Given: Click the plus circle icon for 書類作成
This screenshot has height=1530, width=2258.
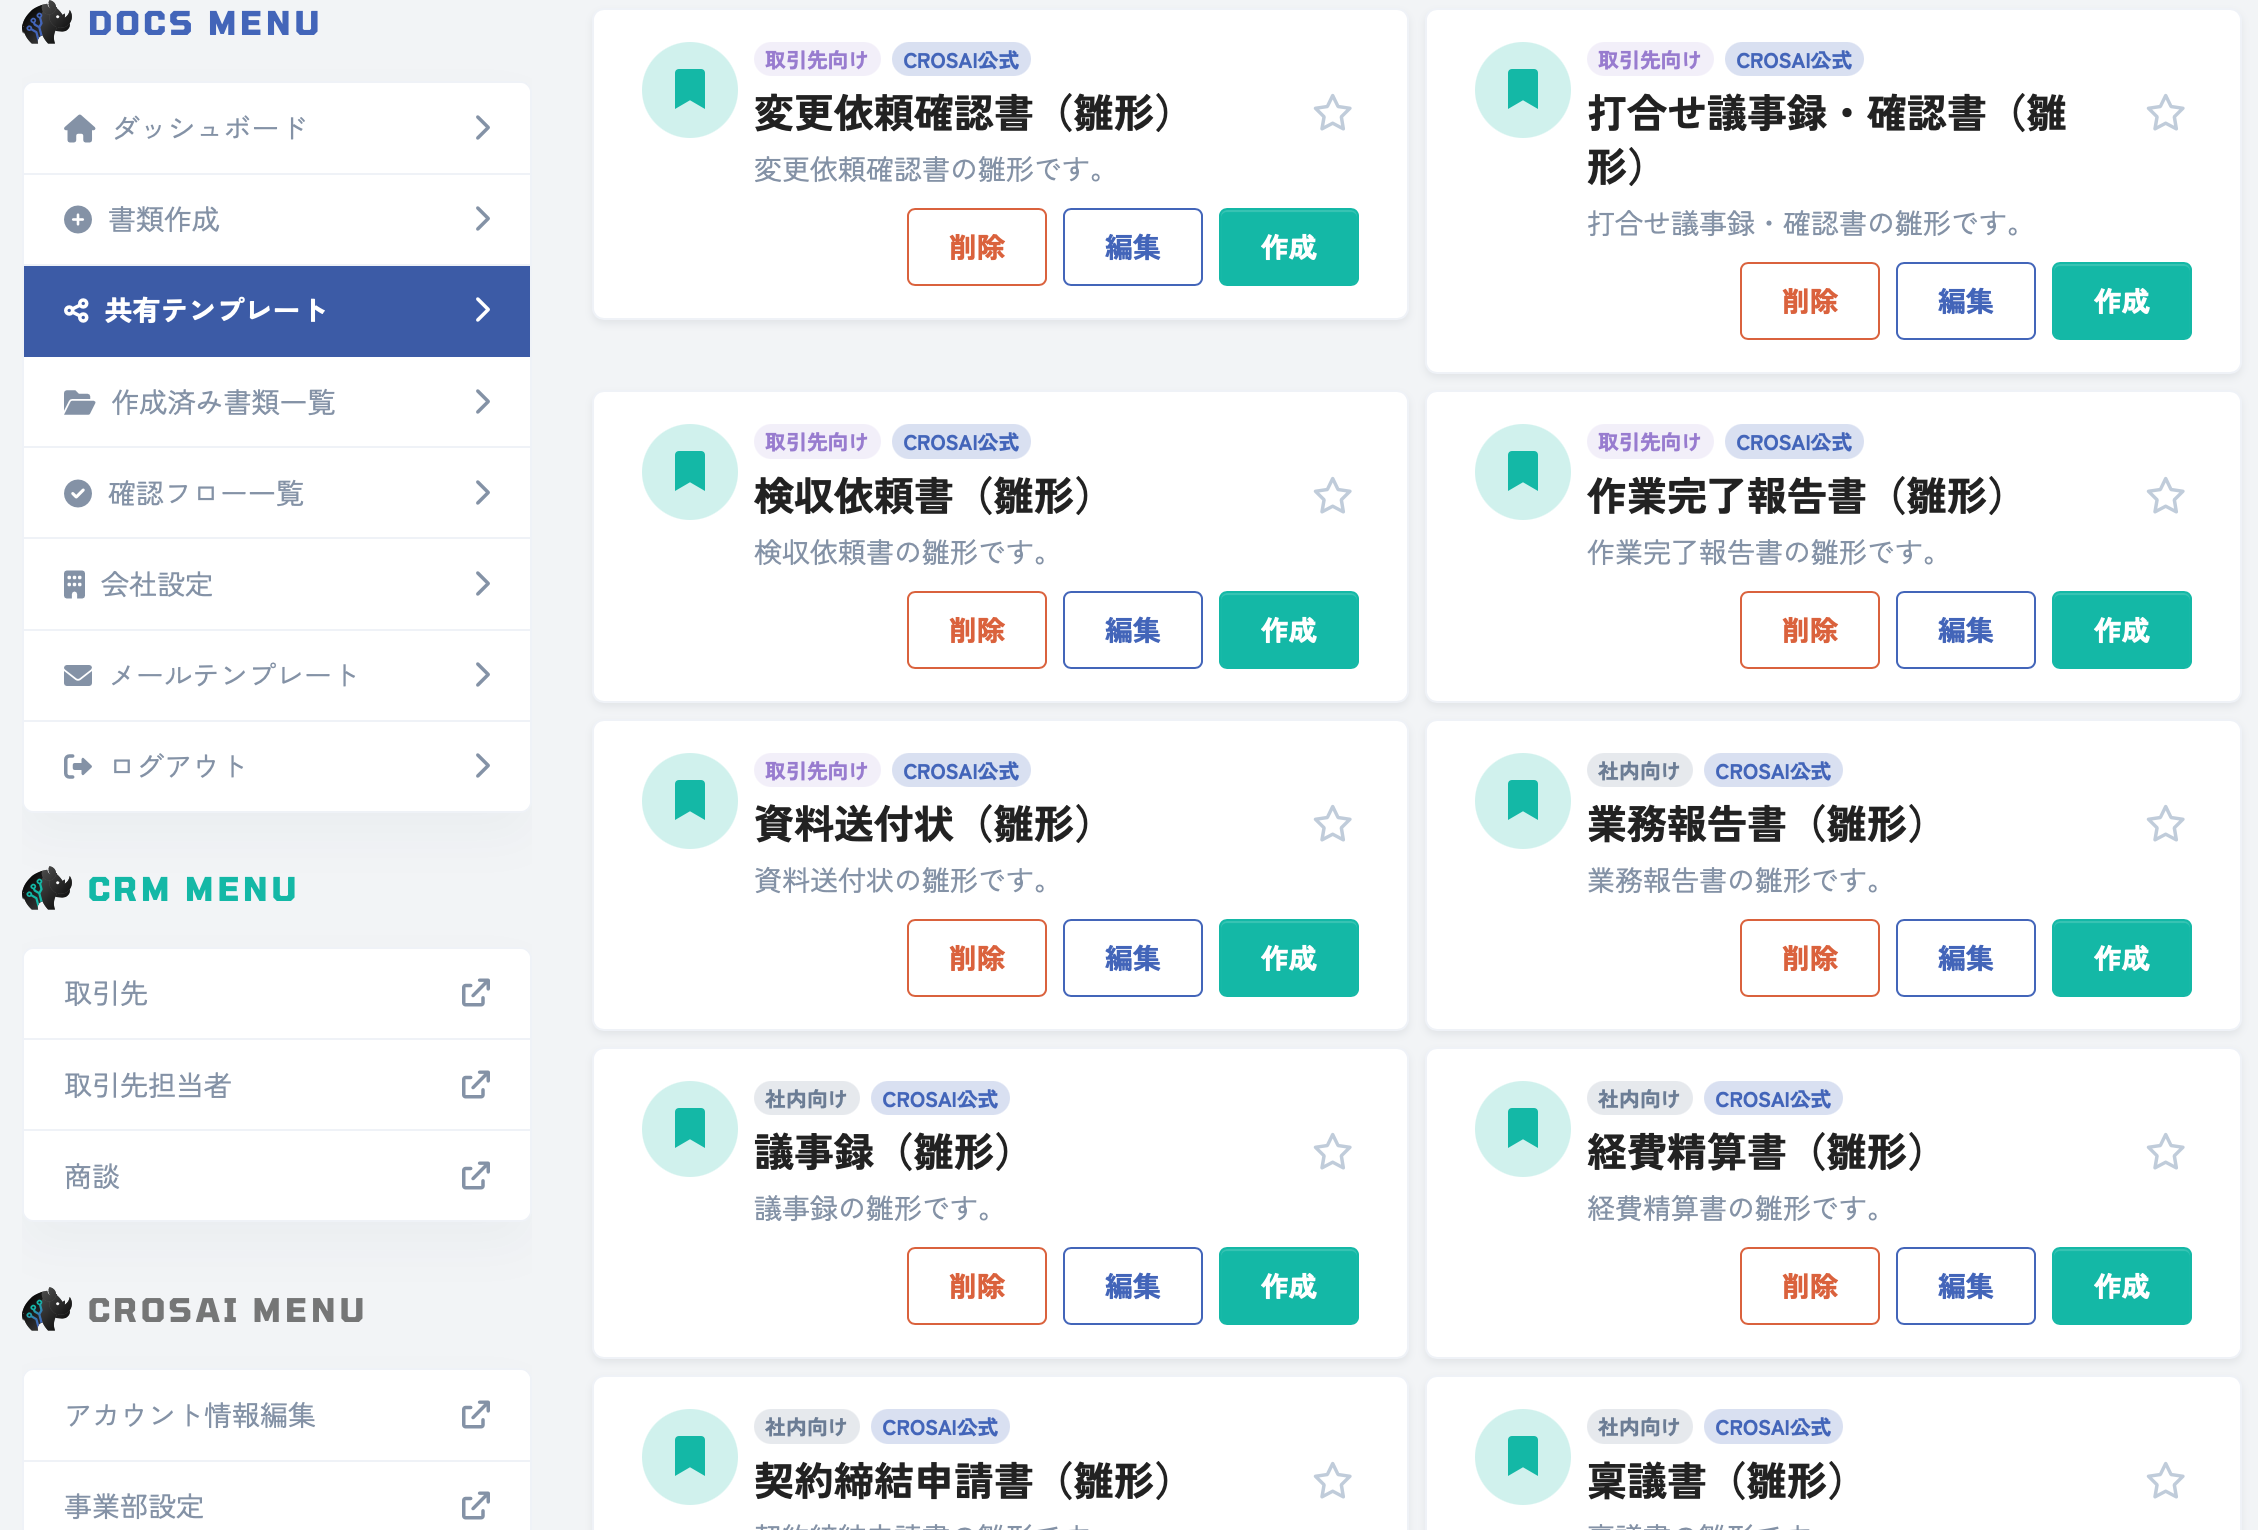Looking at the screenshot, I should [78, 219].
